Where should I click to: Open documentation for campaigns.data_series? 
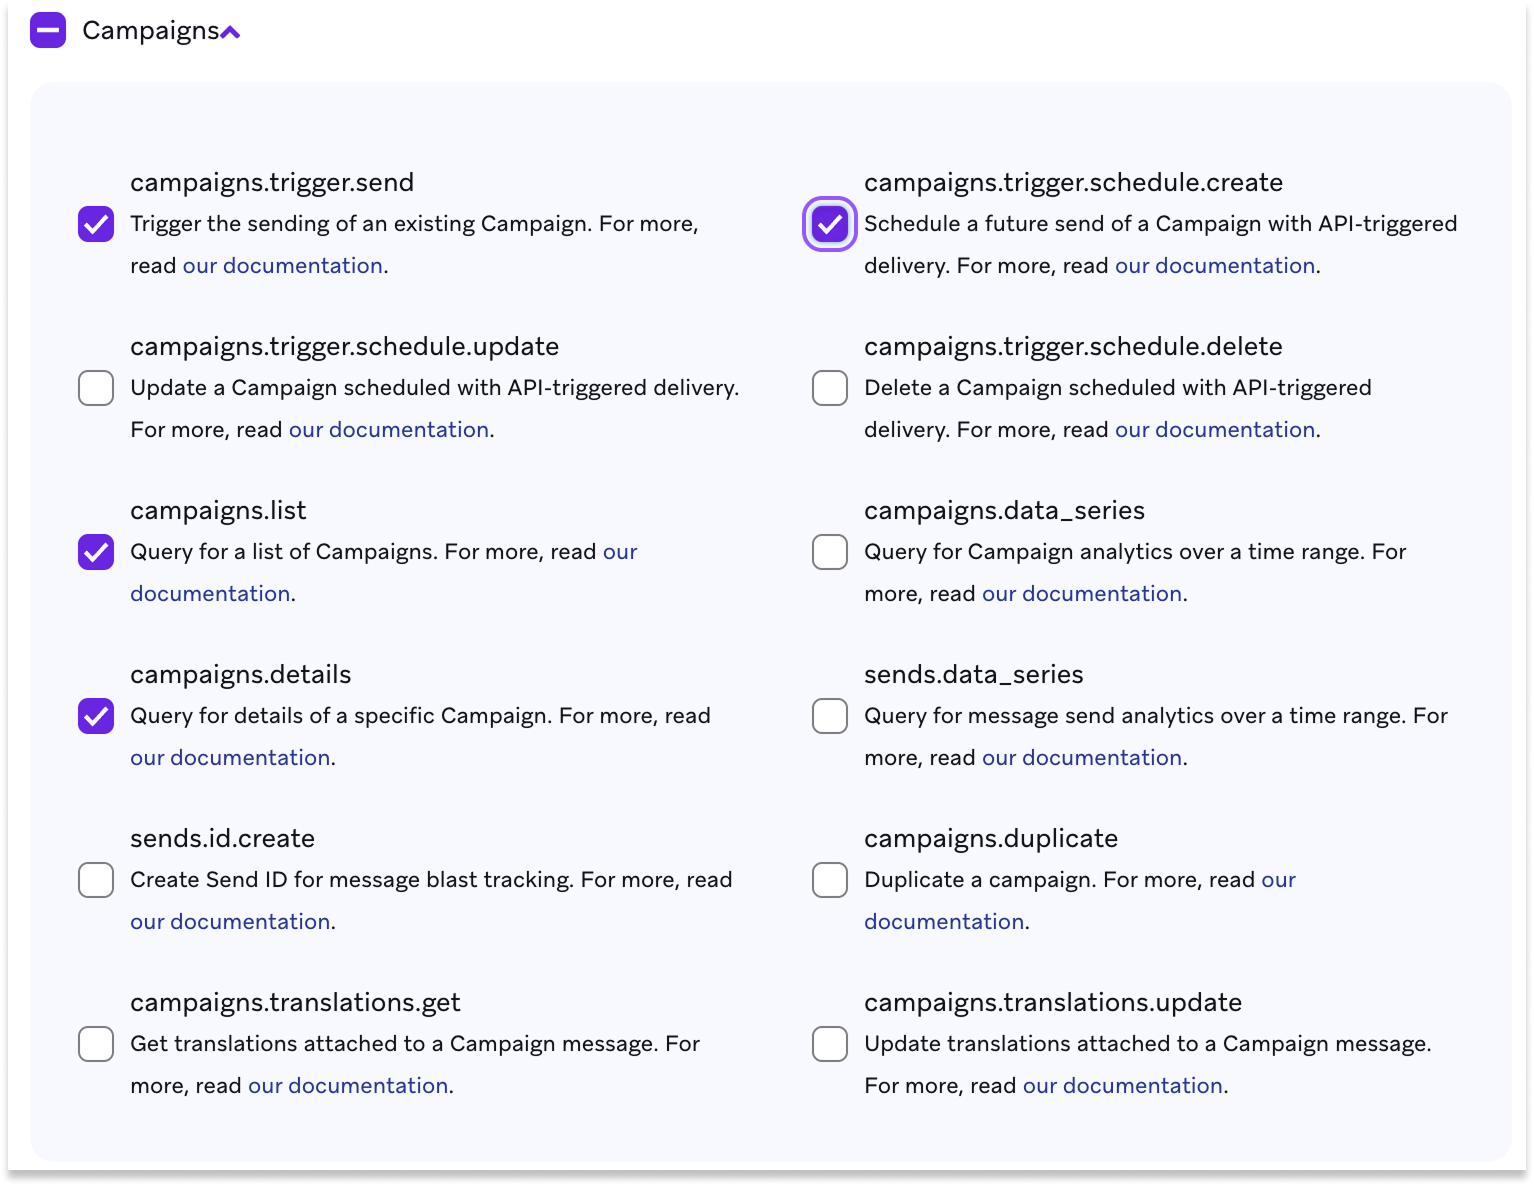tap(1080, 593)
